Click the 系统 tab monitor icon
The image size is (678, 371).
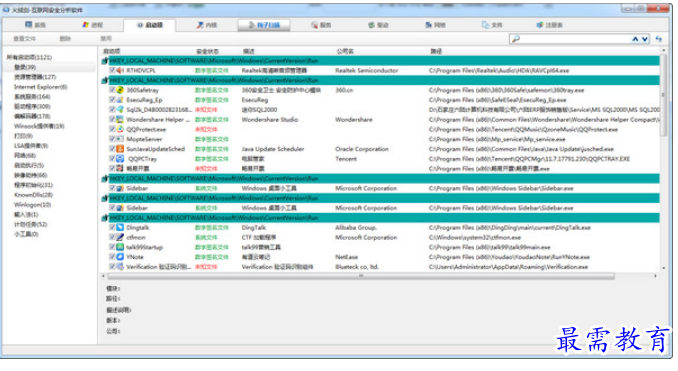tap(29, 25)
